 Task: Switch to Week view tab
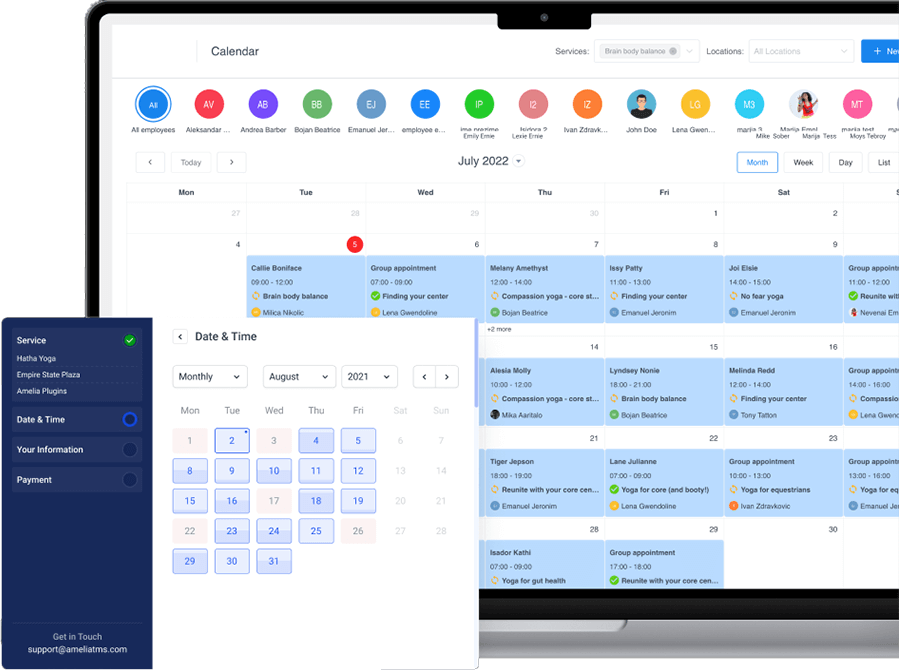click(803, 162)
